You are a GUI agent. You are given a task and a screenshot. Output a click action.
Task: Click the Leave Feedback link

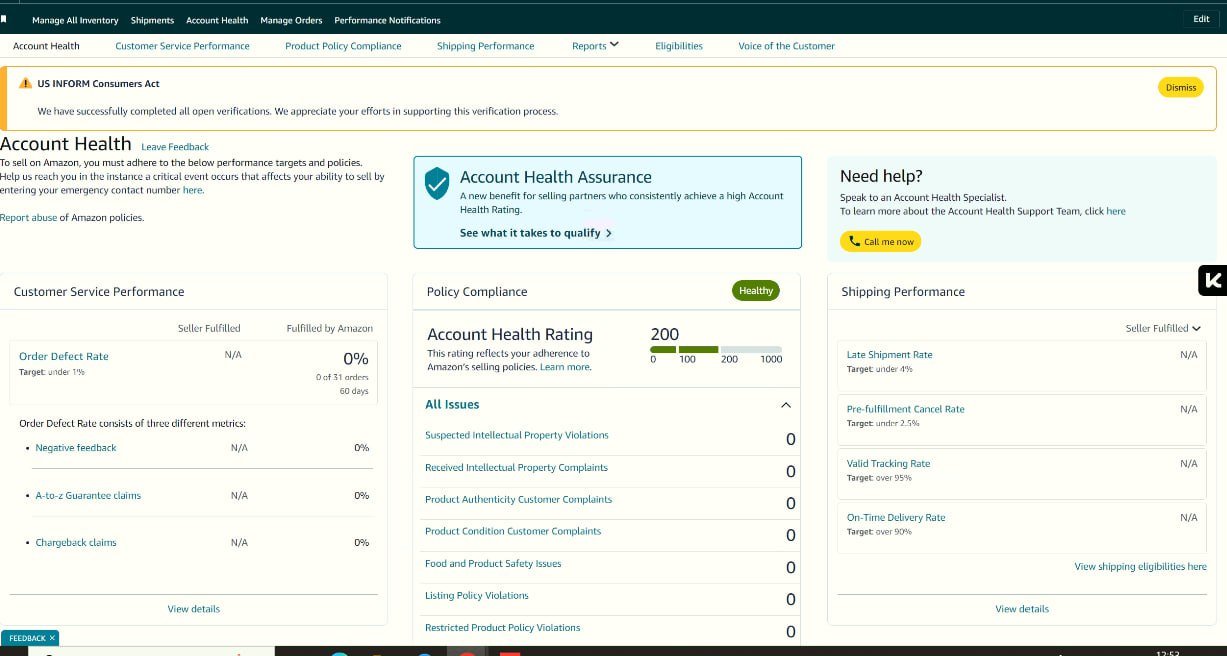(175, 147)
